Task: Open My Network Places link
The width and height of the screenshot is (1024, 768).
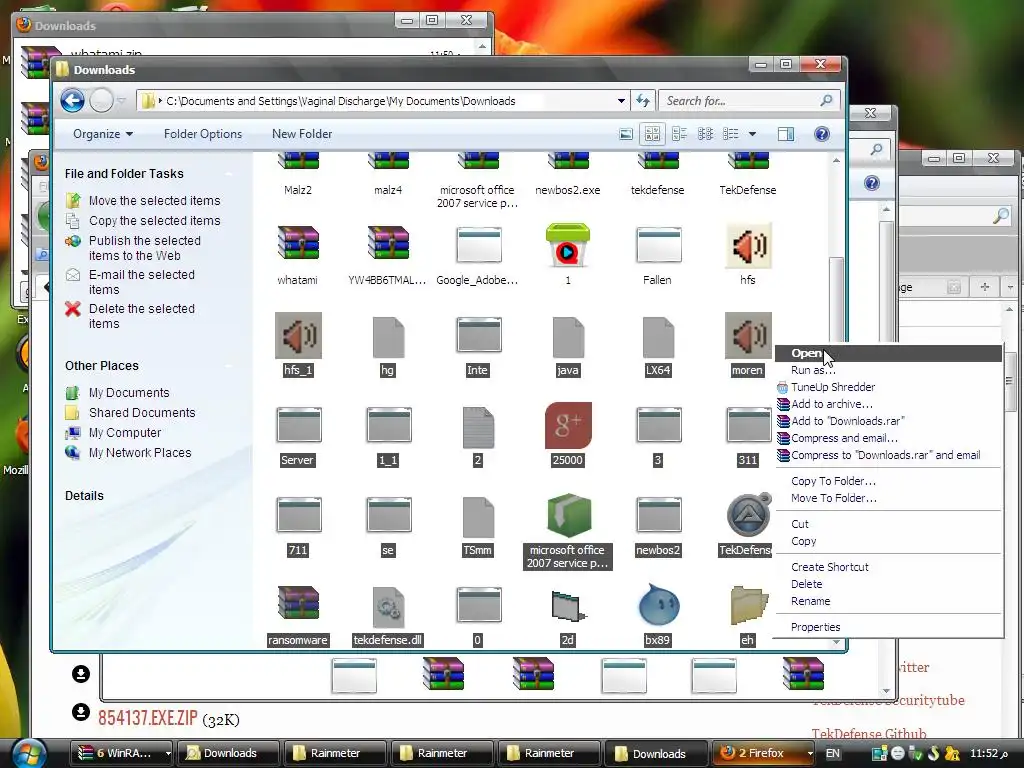Action: tap(140, 453)
